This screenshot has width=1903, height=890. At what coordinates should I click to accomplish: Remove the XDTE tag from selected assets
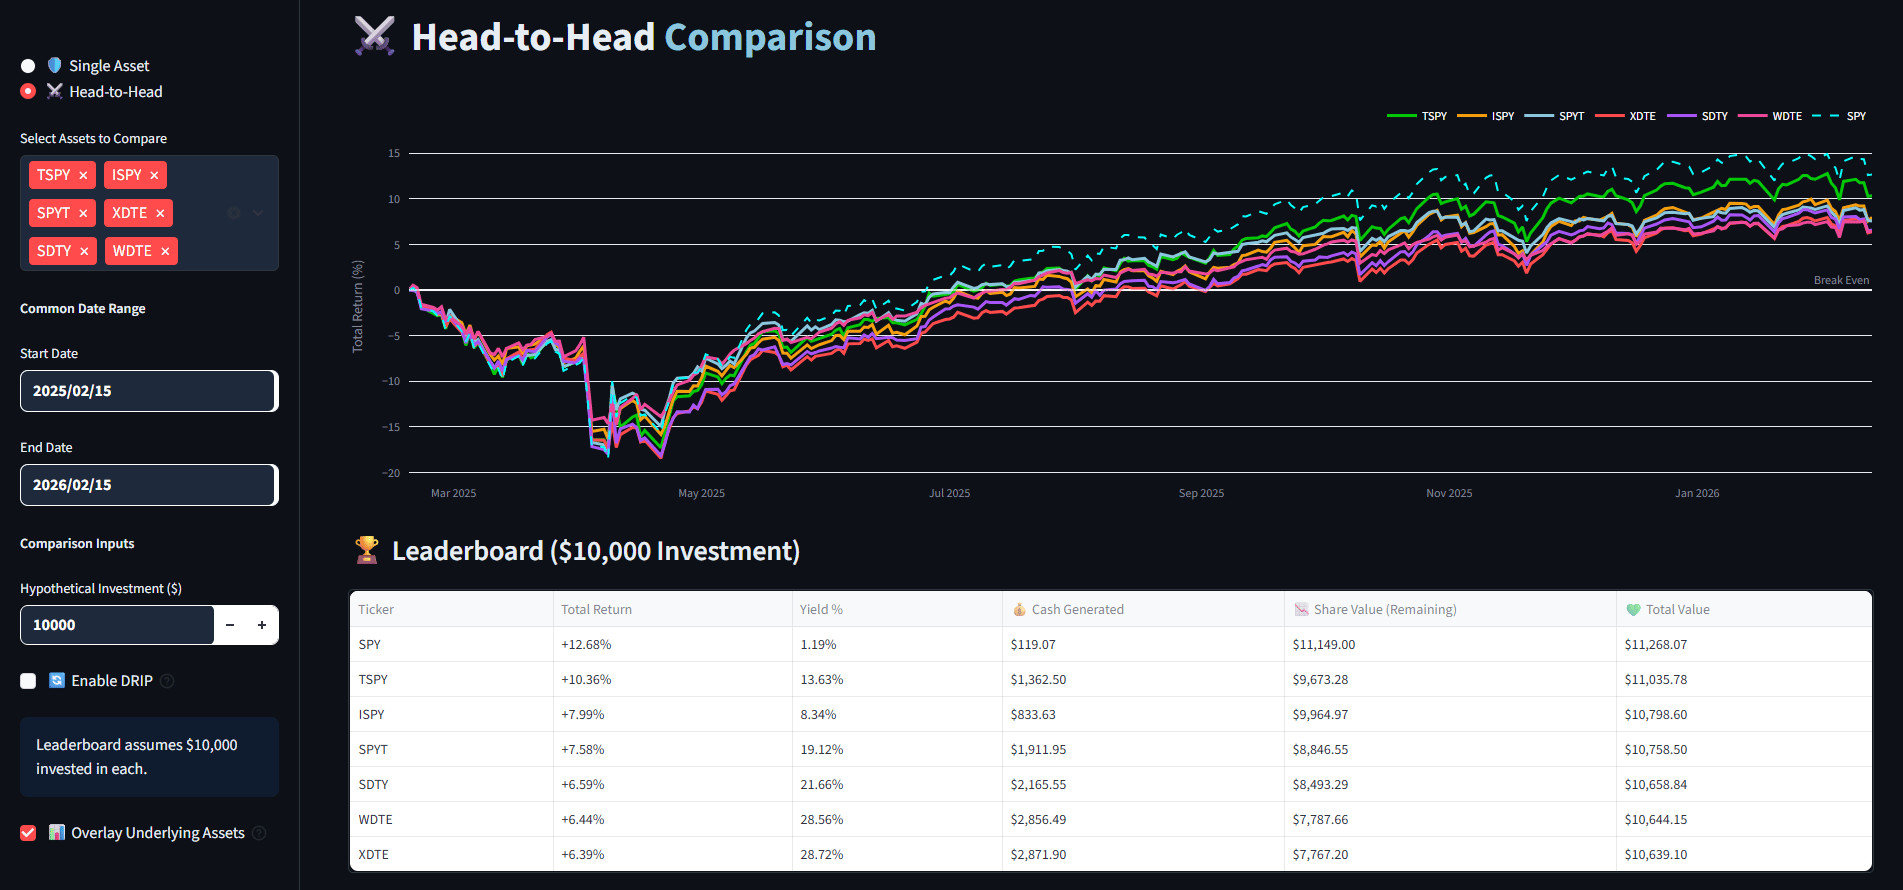160,213
